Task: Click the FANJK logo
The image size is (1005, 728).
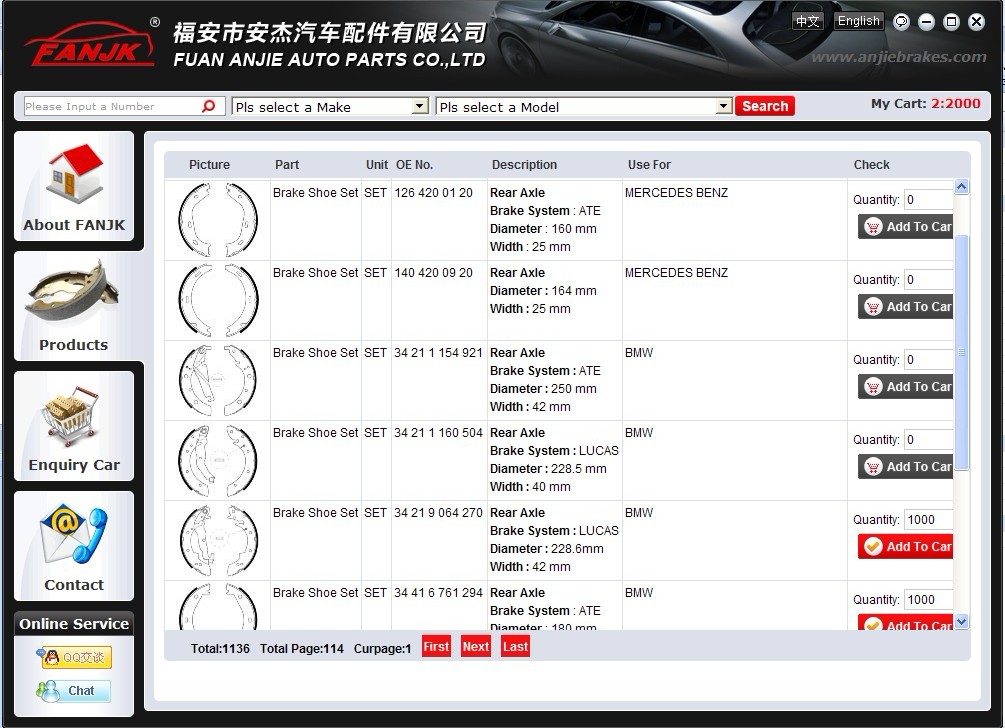Action: click(x=91, y=44)
